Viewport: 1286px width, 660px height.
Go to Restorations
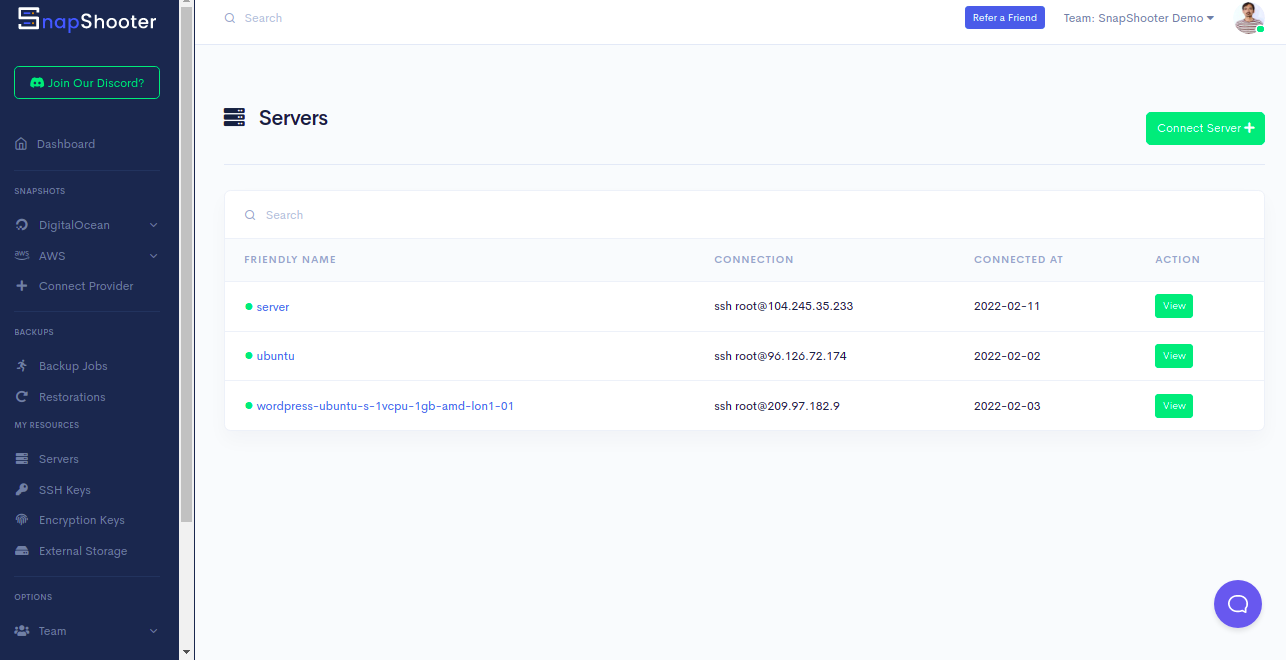pyautogui.click(x=72, y=397)
